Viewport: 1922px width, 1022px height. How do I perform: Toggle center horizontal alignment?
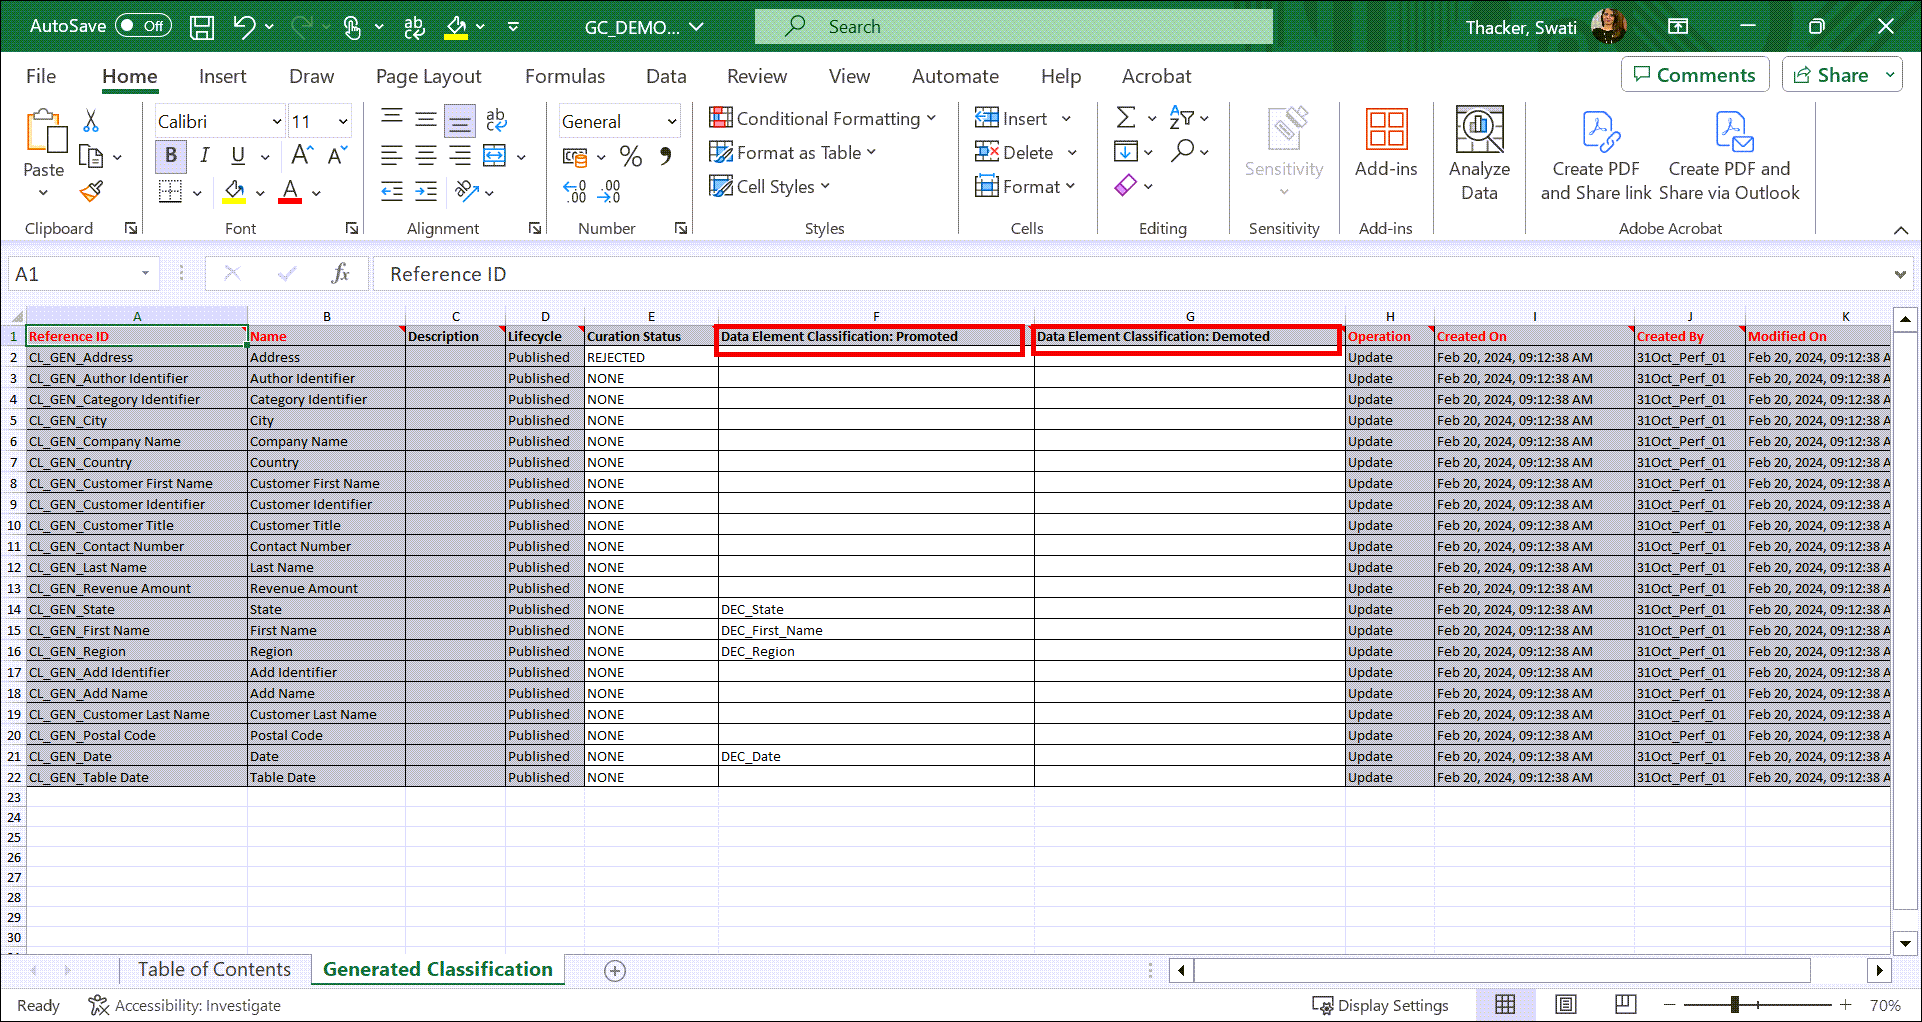[426, 155]
